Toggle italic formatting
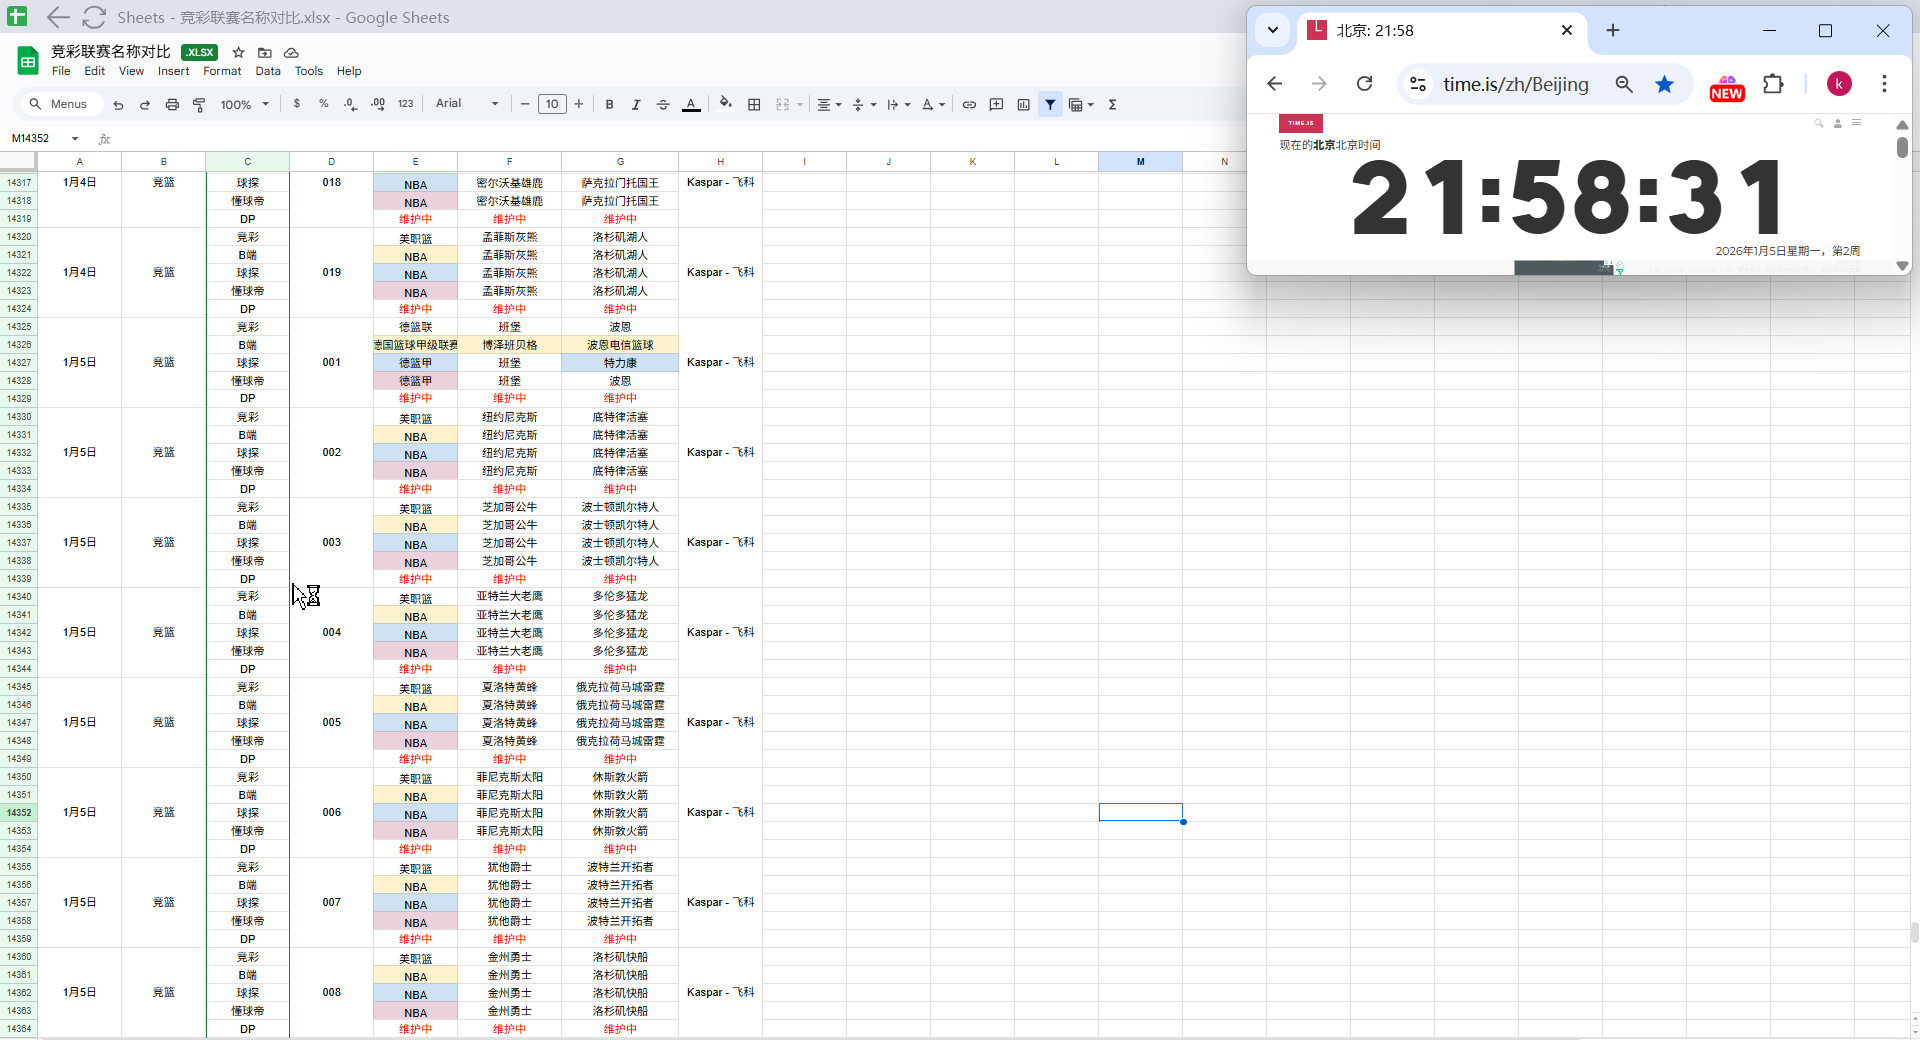Screen dimensions: 1920x1040 636,104
